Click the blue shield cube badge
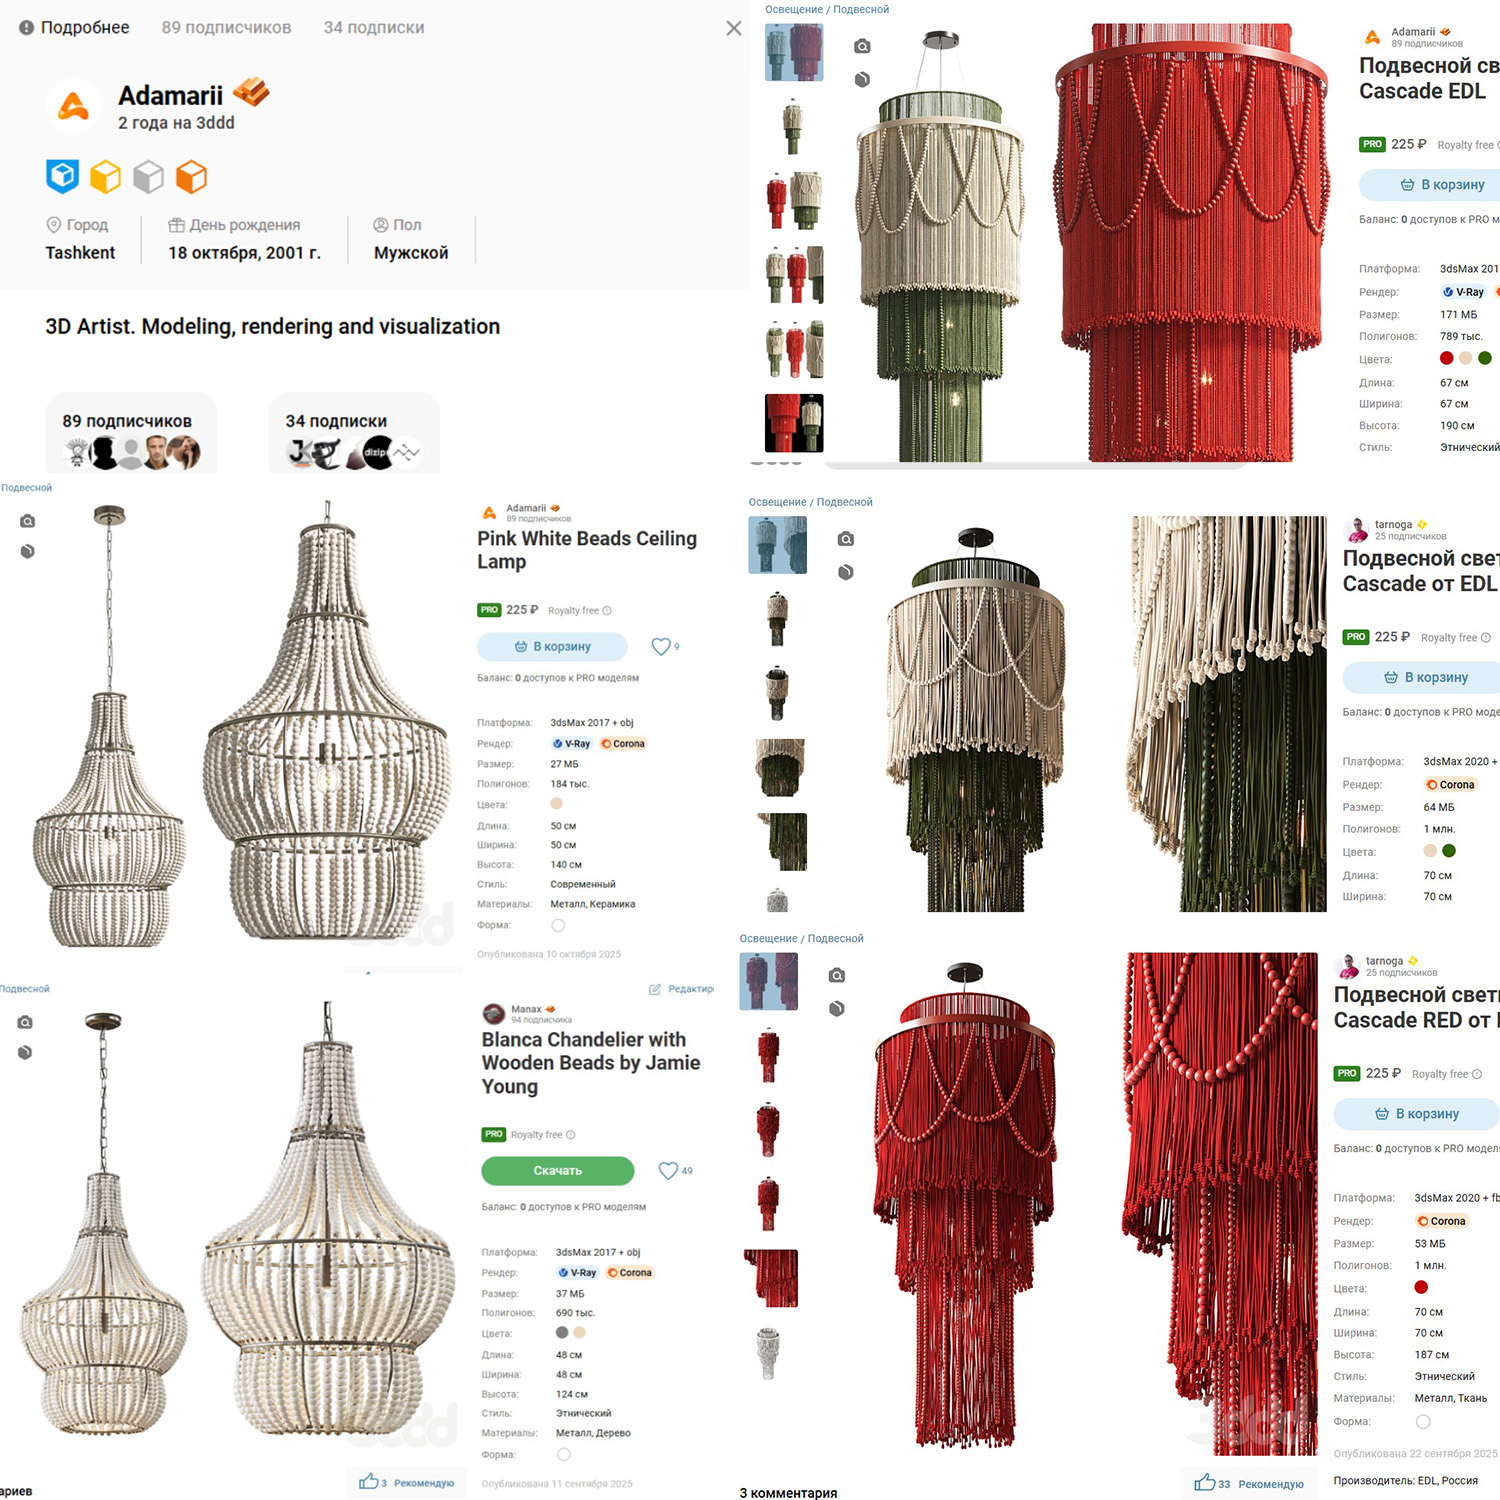Screen dimensions: 1500x1500 63,176
